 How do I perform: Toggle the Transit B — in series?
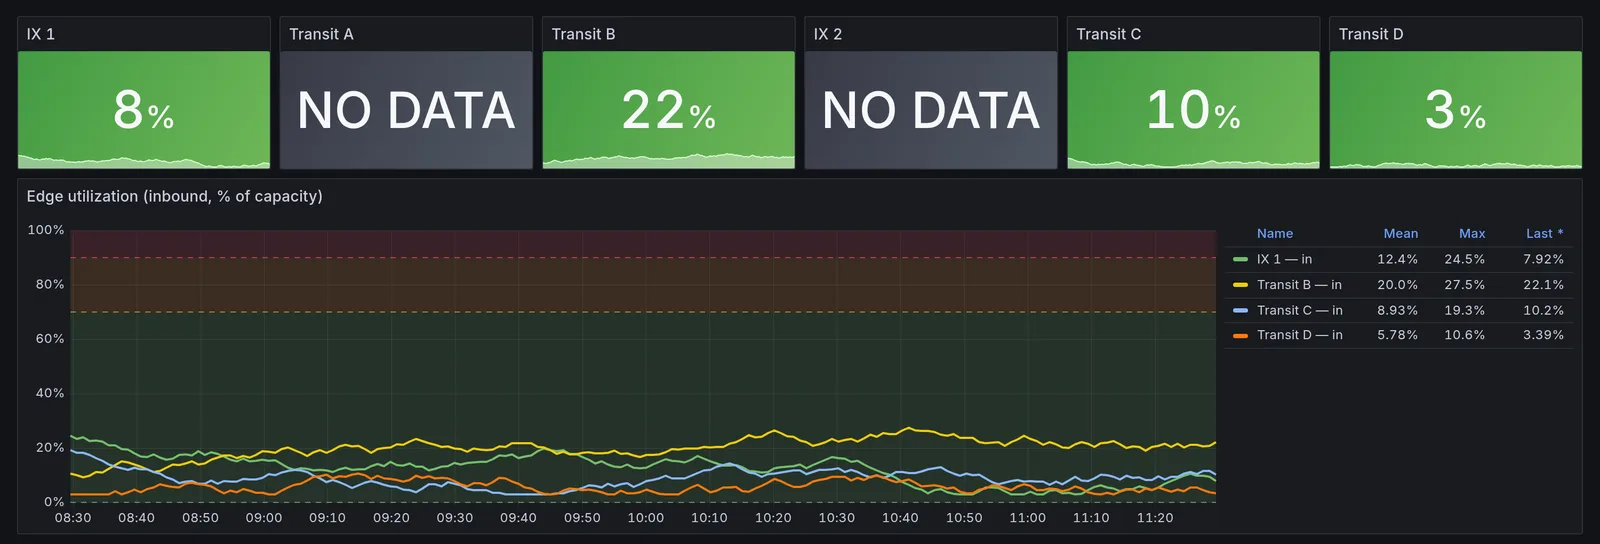point(1299,285)
